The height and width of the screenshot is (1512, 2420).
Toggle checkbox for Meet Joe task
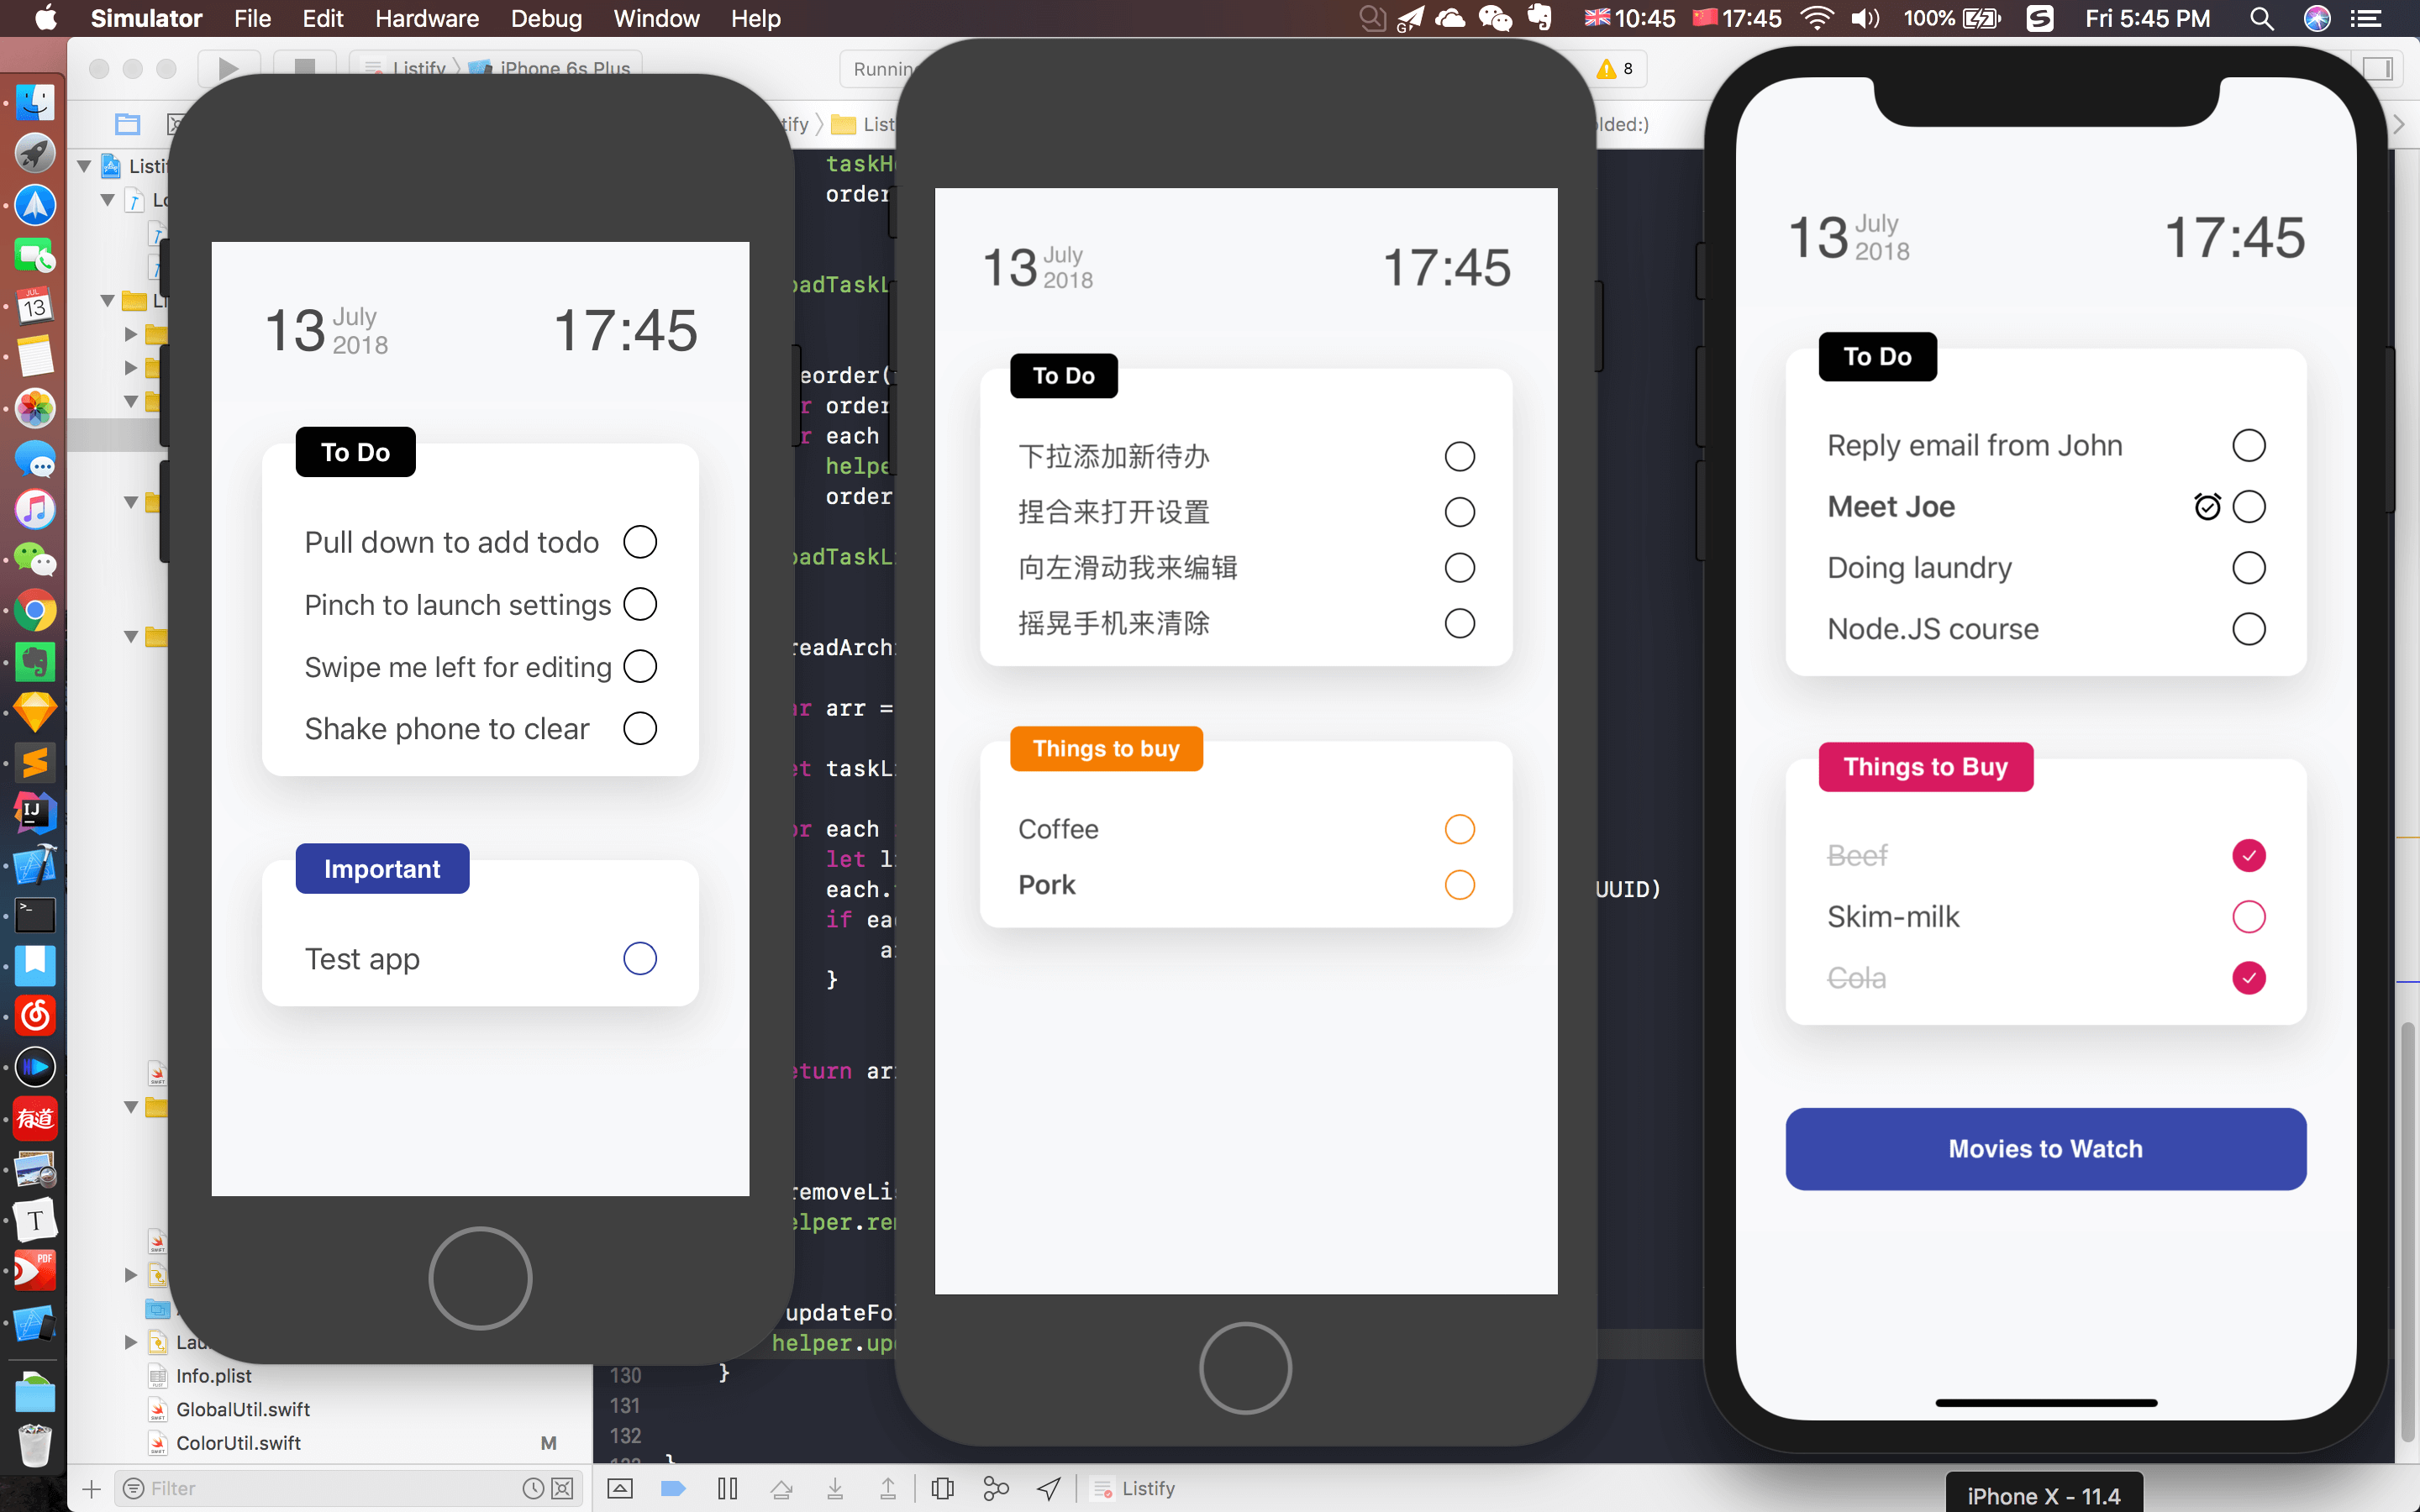pos(2249,507)
